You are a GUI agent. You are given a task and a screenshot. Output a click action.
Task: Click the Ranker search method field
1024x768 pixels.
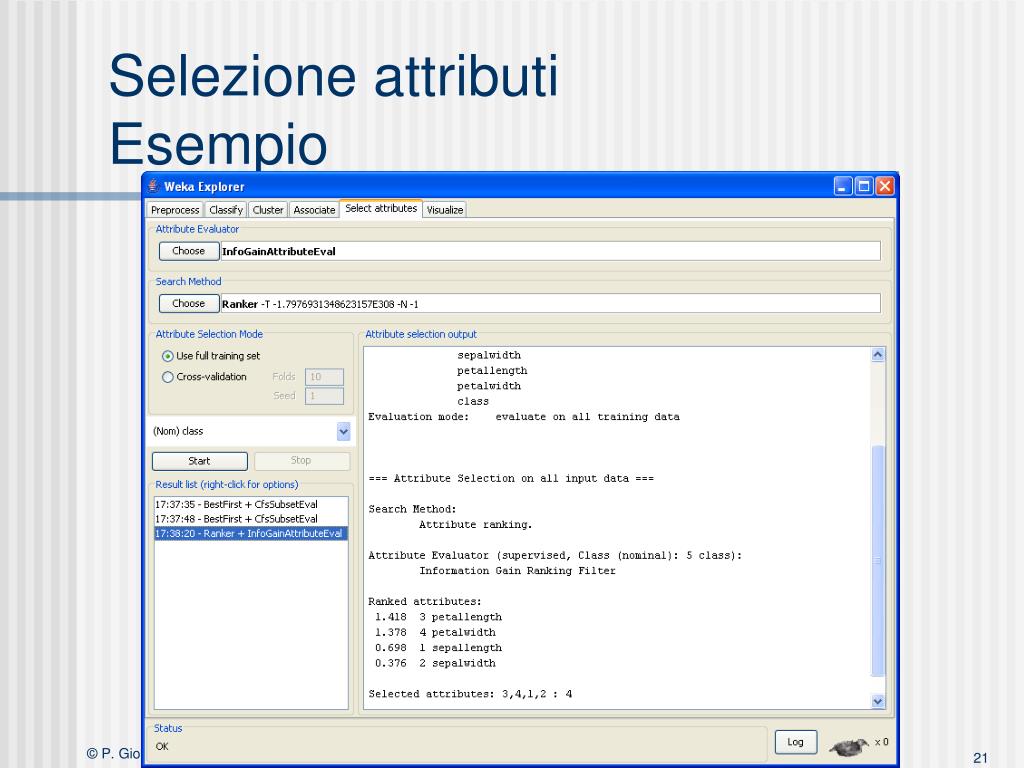click(x=551, y=304)
